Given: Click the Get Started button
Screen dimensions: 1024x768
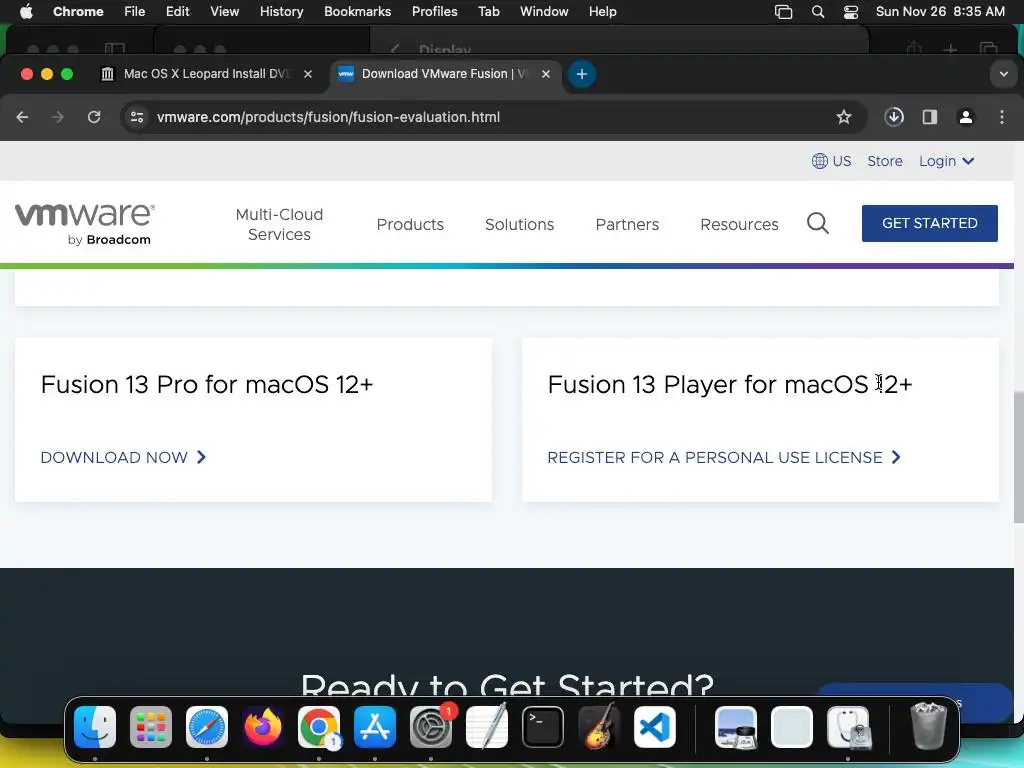Looking at the screenshot, I should (929, 223).
